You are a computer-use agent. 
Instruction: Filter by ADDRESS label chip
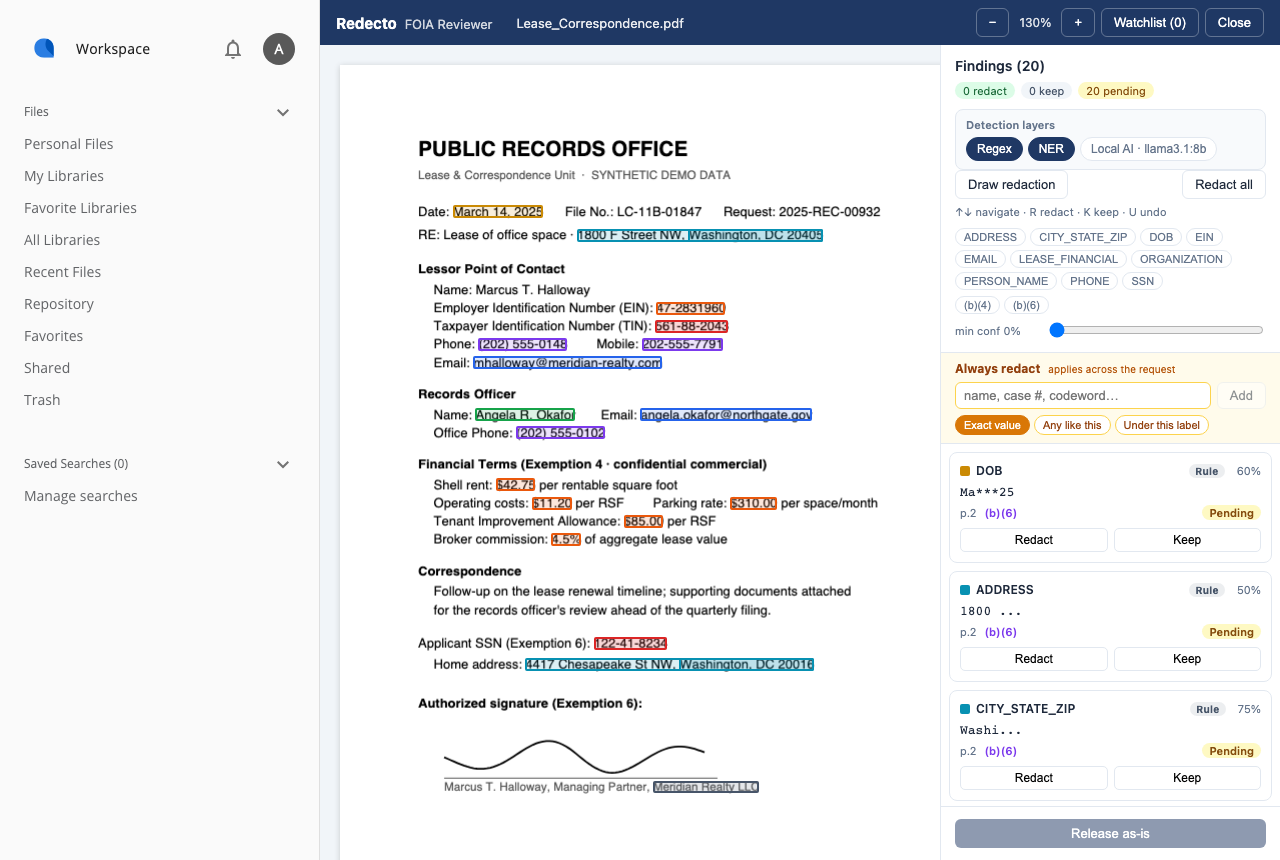990,238
